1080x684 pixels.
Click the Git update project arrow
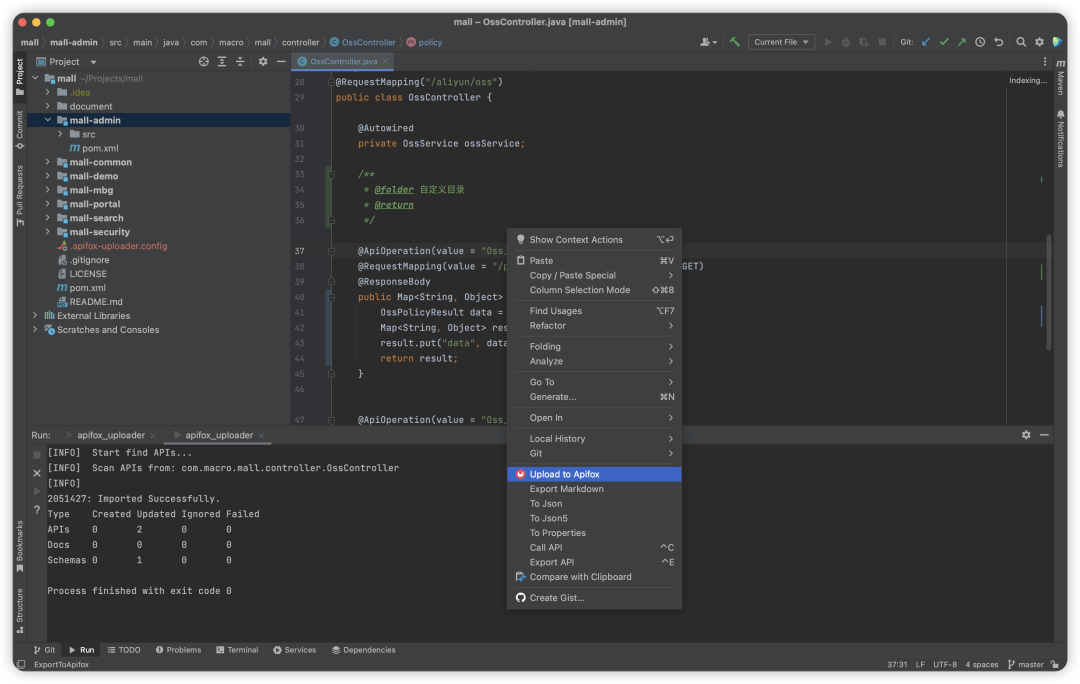coord(926,42)
